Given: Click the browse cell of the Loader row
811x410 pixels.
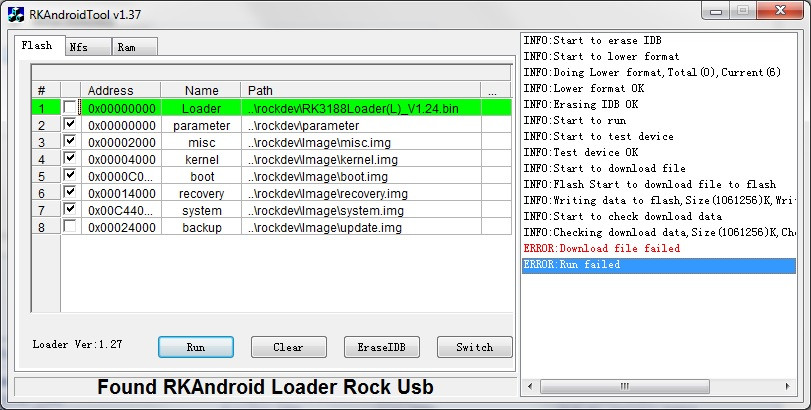Looking at the screenshot, I should pos(496,108).
